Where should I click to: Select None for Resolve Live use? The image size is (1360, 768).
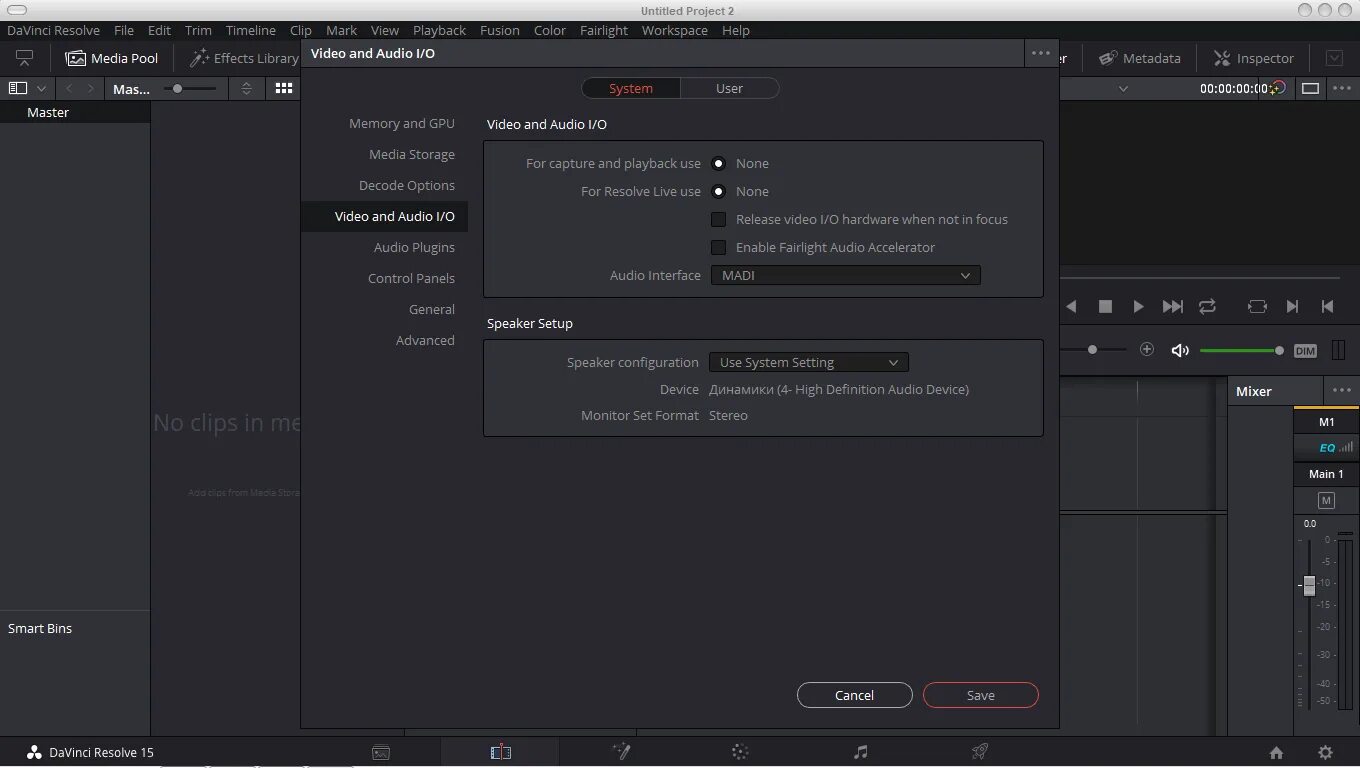click(x=718, y=191)
